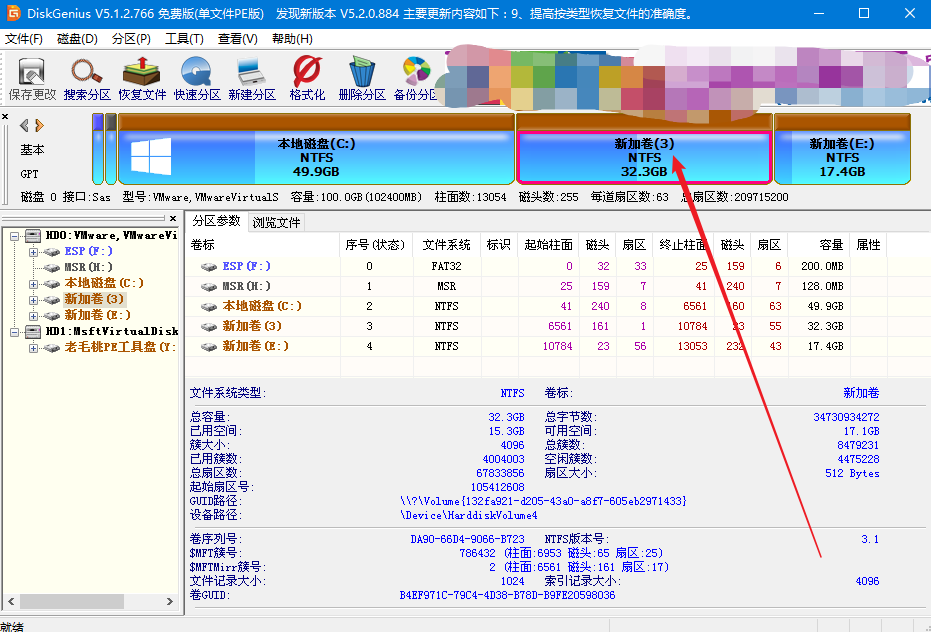Click the GUID path \\?\Volume{132fa921...} value
The height and width of the screenshot is (632, 931).
[543, 501]
